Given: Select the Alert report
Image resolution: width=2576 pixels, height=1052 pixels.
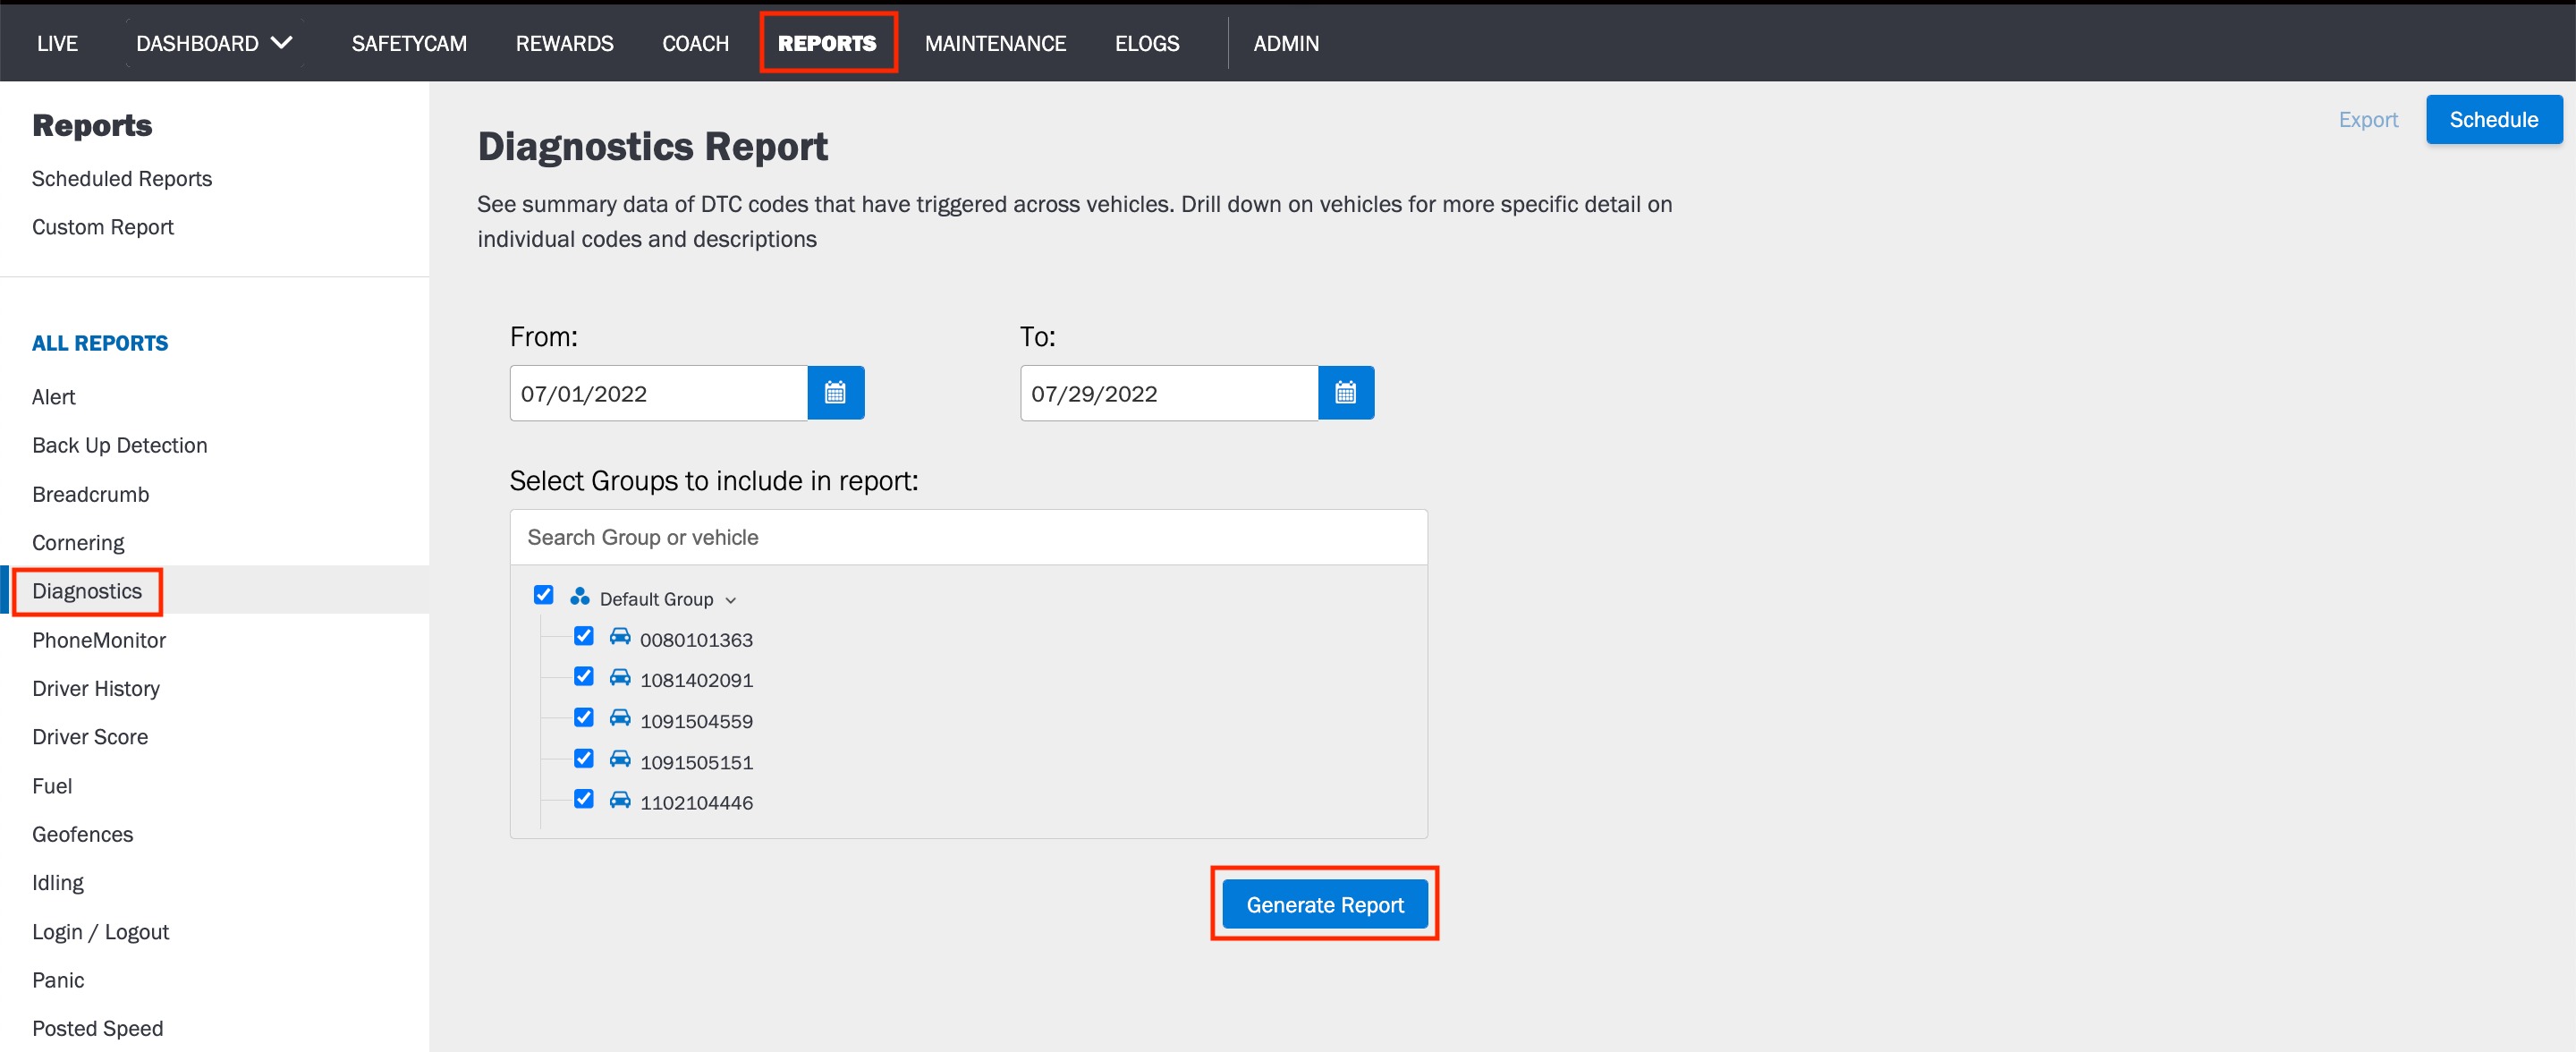Looking at the screenshot, I should point(54,397).
